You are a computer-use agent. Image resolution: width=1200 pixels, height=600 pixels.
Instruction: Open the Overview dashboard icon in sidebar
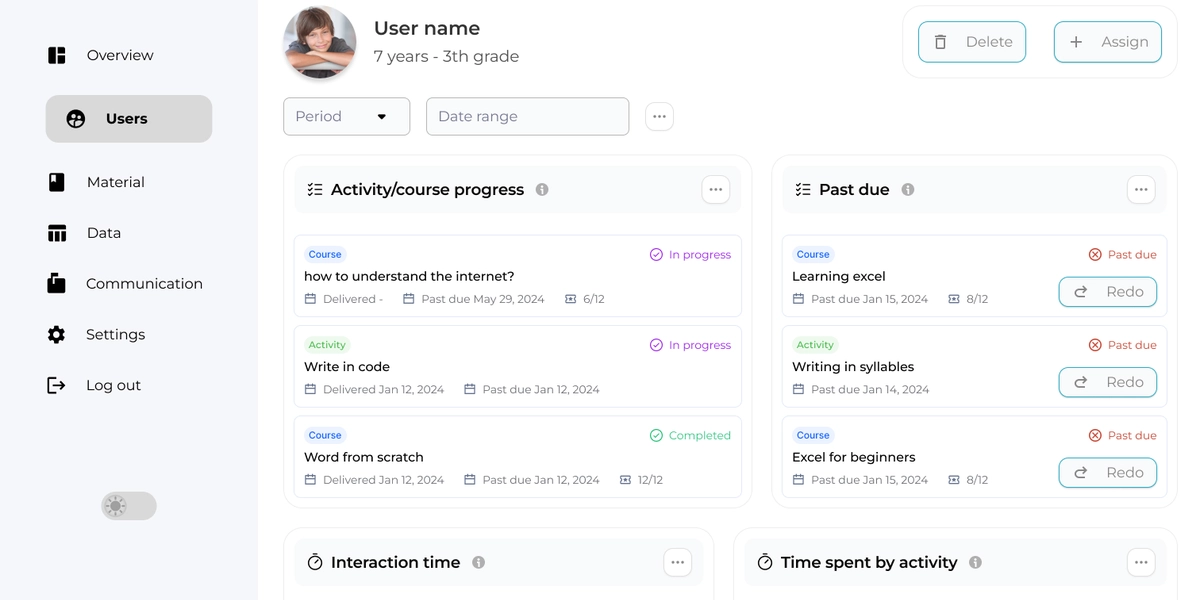point(57,55)
